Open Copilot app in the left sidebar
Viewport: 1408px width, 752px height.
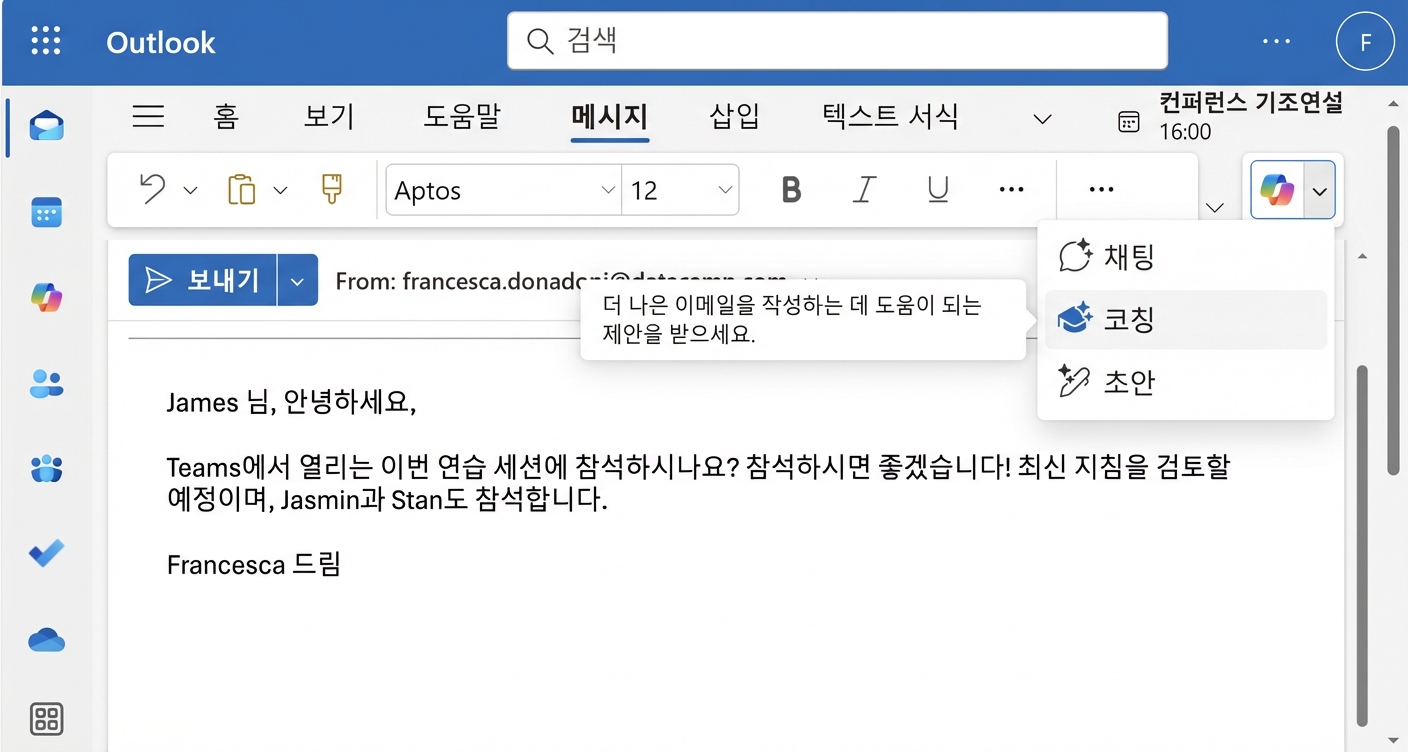(x=46, y=298)
